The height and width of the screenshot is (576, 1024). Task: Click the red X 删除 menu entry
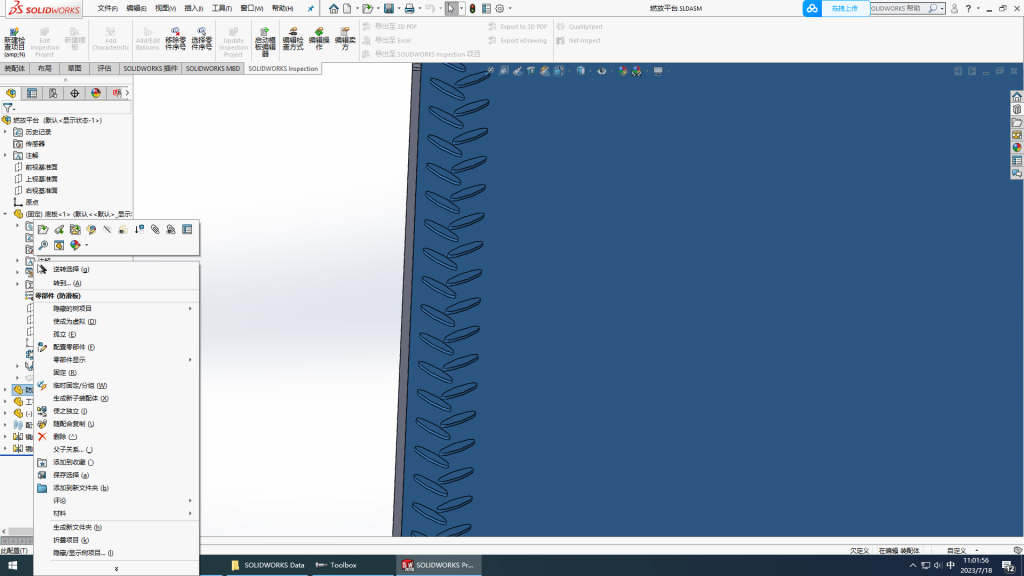(x=59, y=436)
